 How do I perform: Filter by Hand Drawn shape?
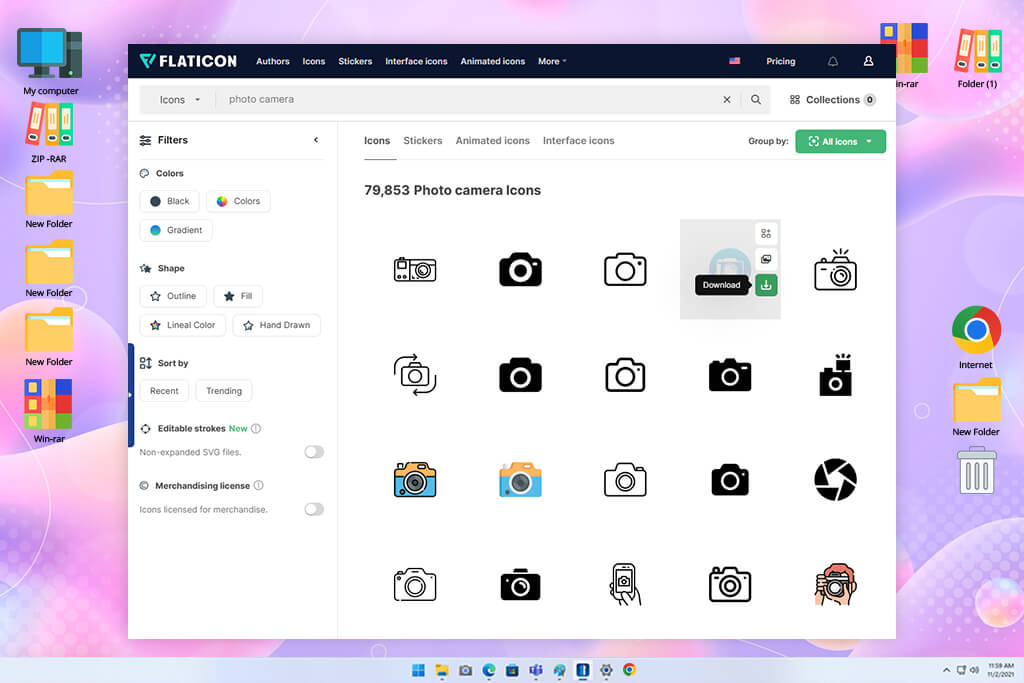point(277,325)
